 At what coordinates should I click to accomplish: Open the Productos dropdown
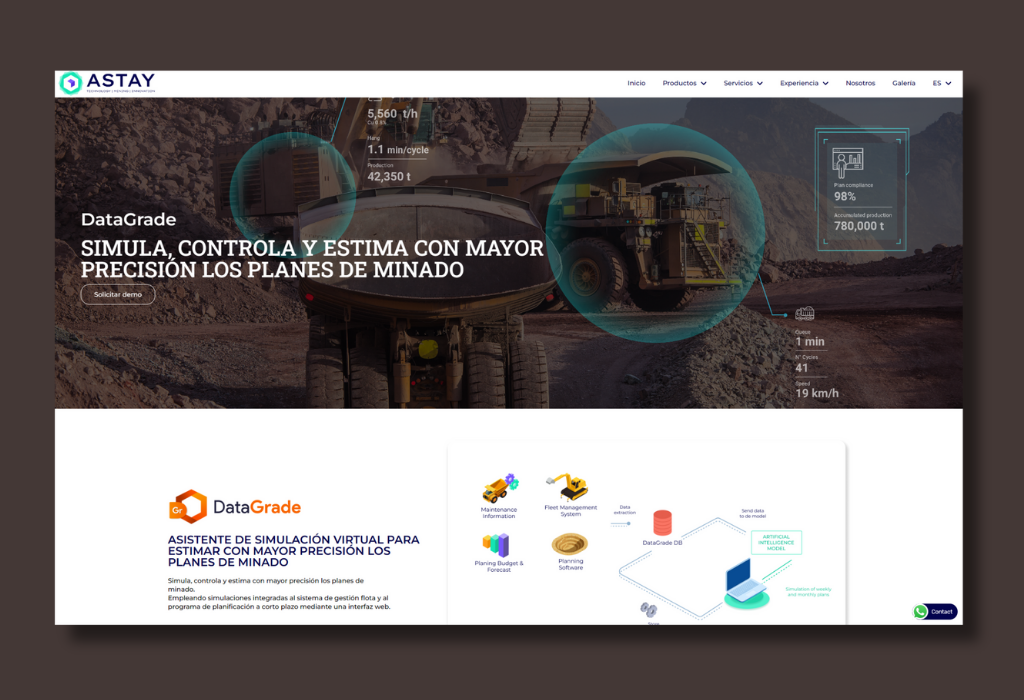684,83
